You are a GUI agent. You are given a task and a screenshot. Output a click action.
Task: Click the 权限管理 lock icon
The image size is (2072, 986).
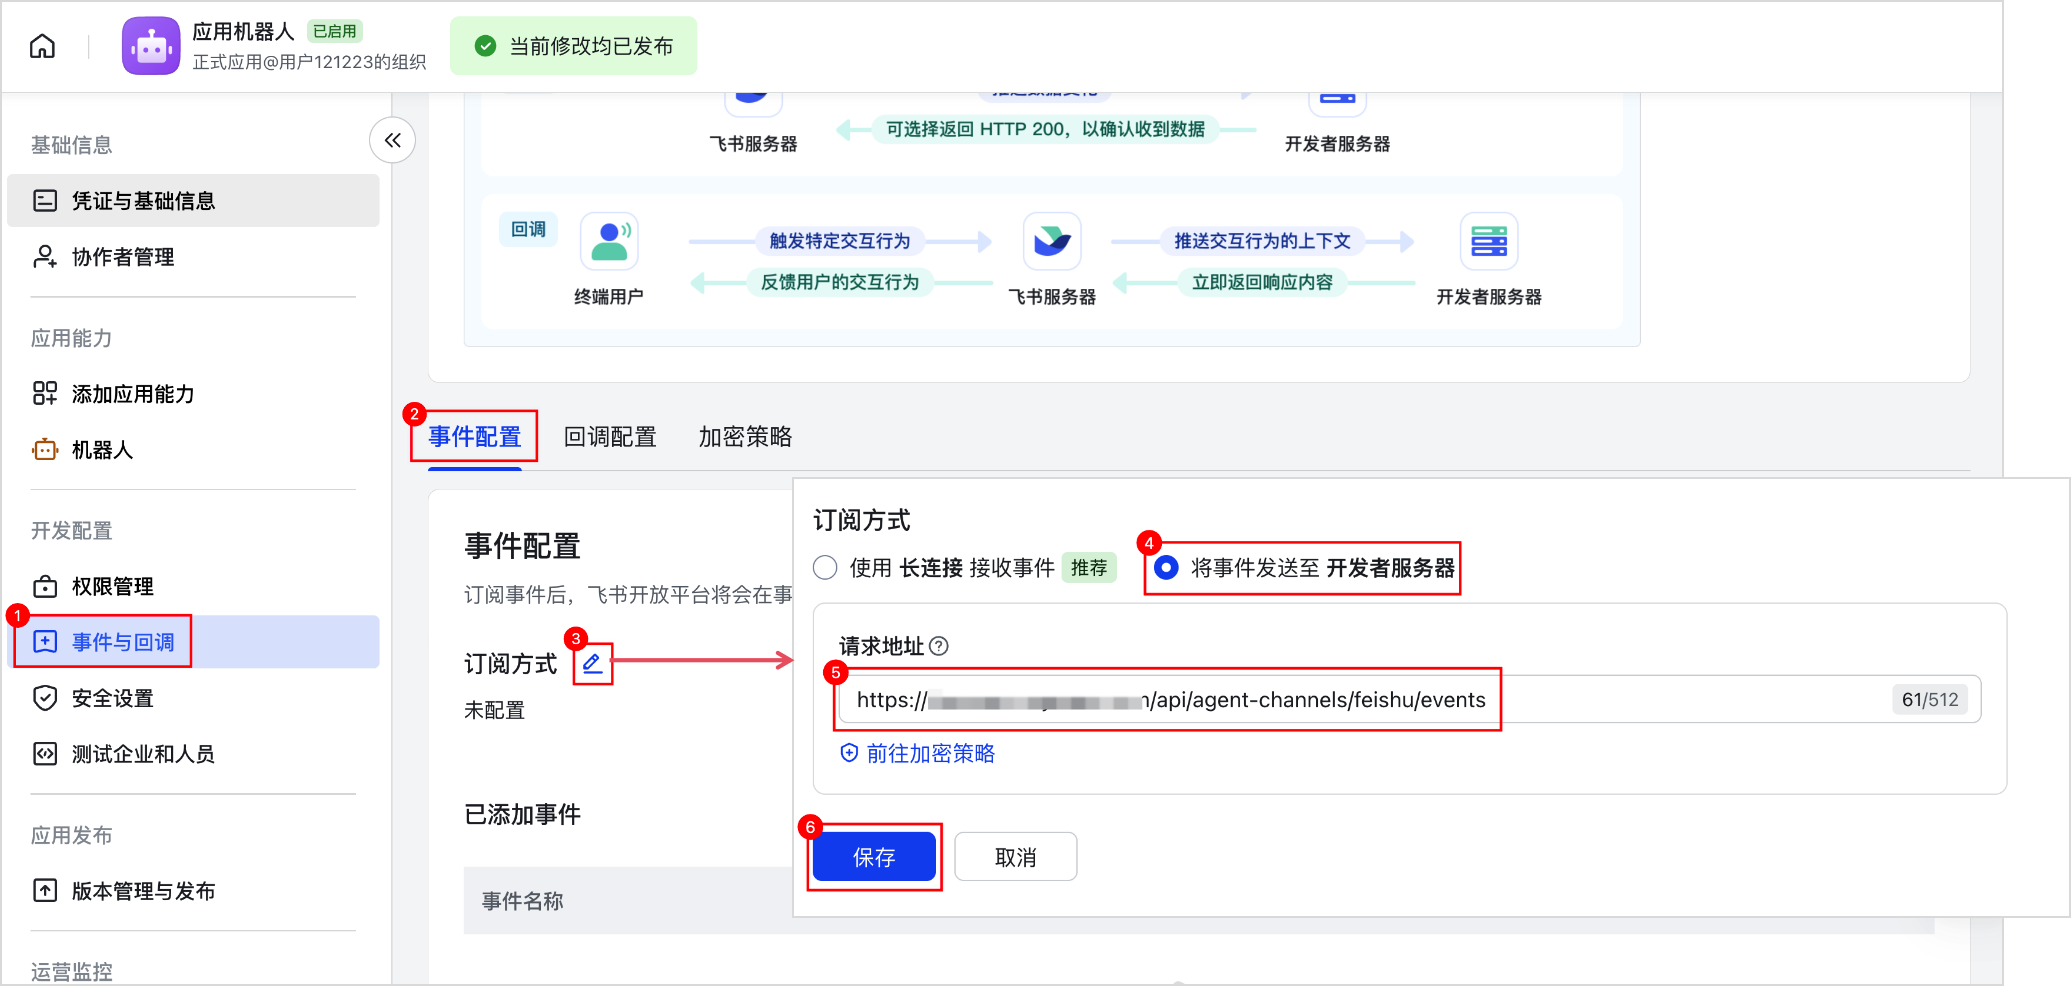coord(45,586)
